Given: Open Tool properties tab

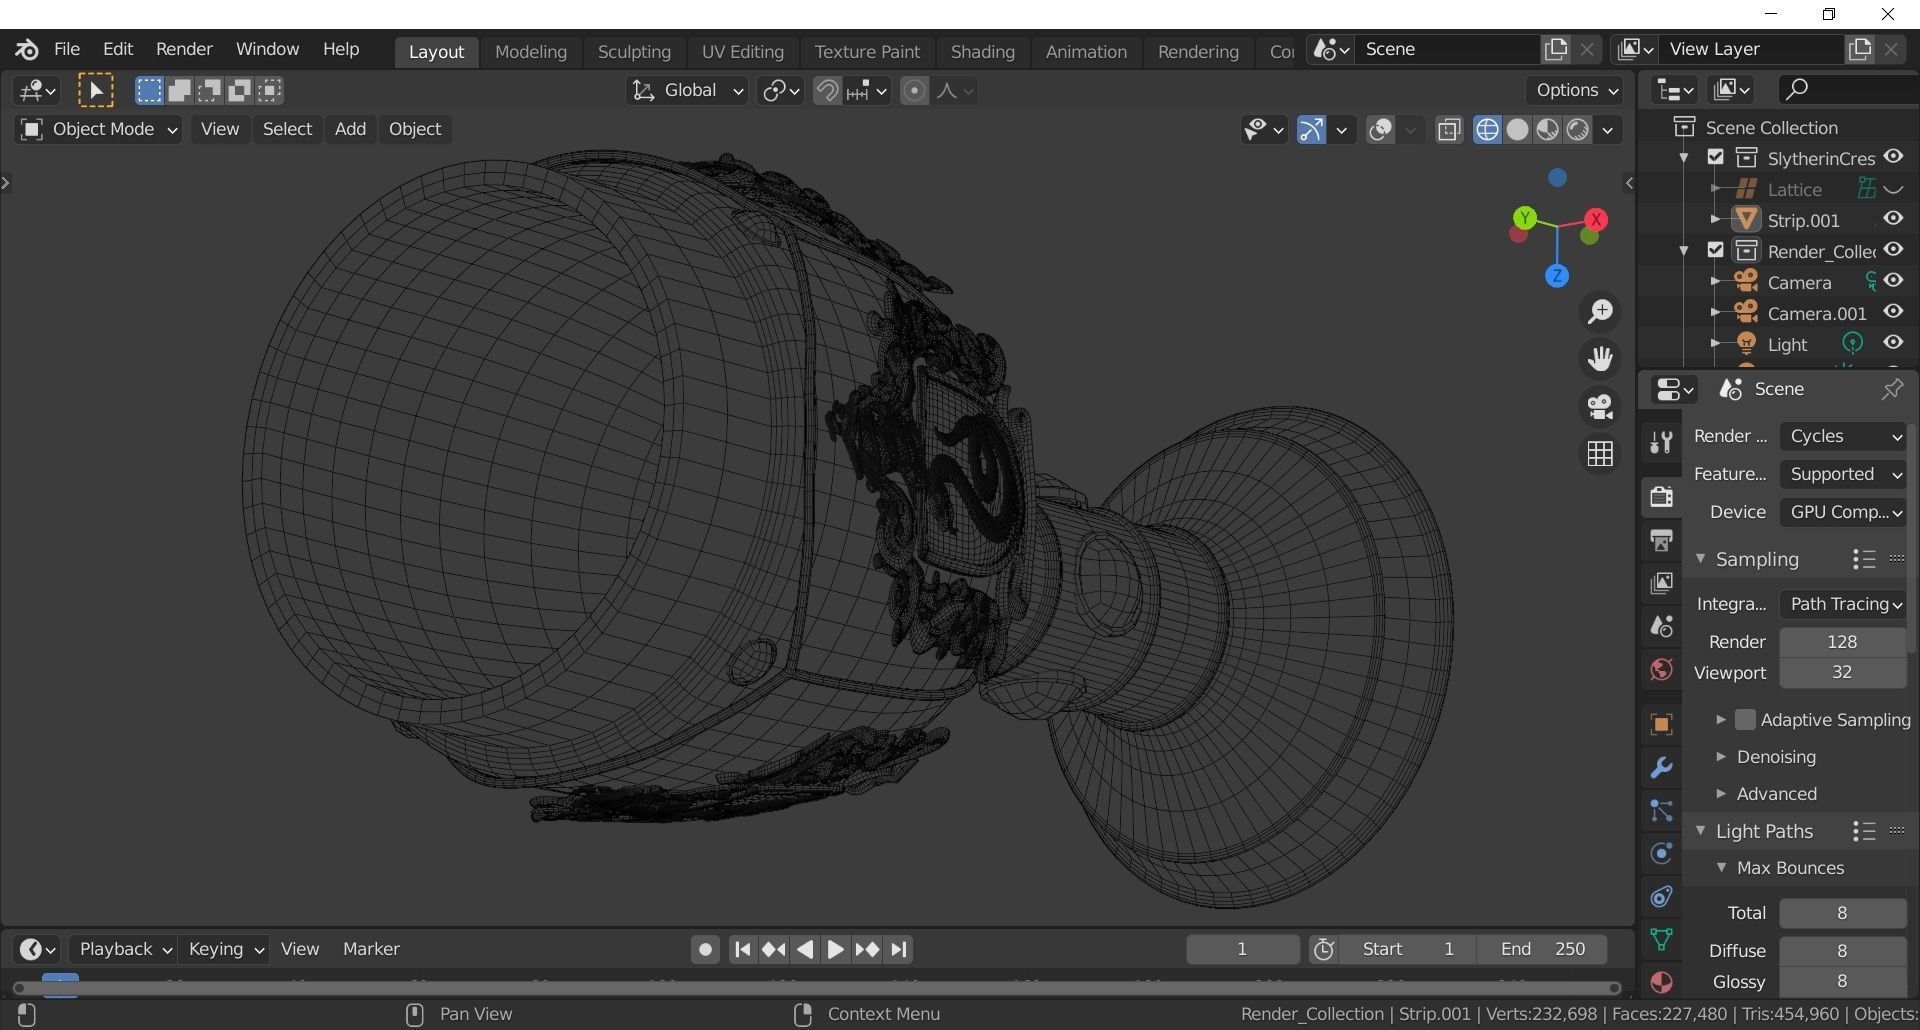Looking at the screenshot, I should coord(1662,442).
